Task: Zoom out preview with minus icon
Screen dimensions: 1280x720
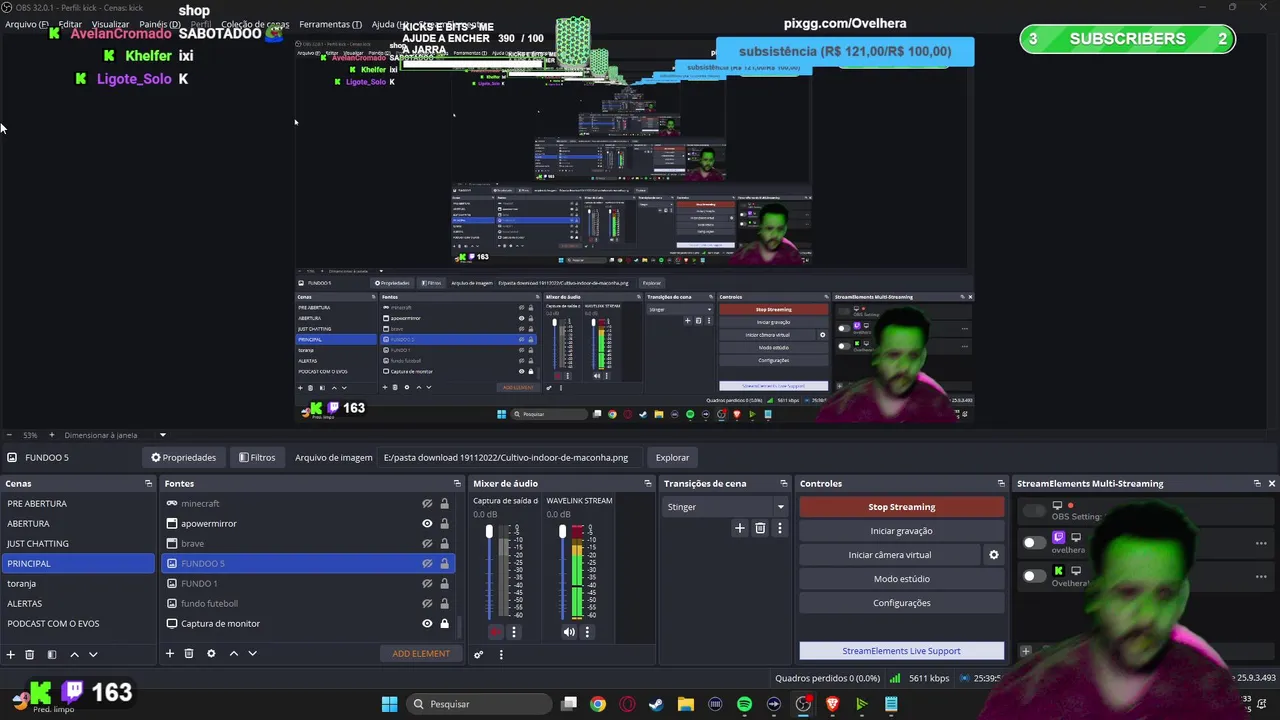Action: click(x=9, y=435)
